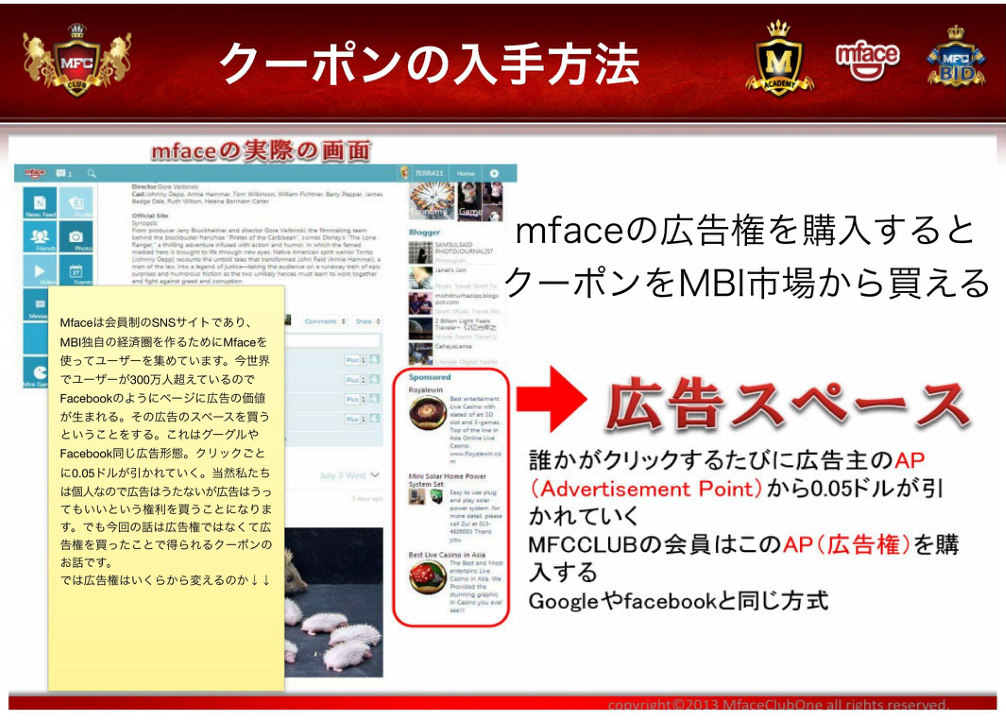Open the Mini Game pacman tile

pos(36,372)
